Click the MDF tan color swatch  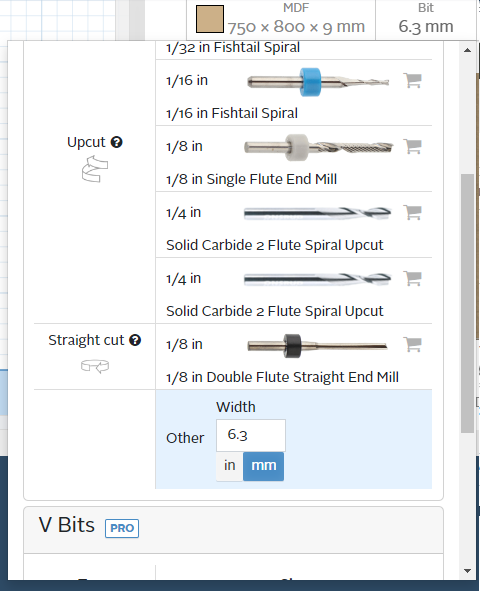pos(210,19)
